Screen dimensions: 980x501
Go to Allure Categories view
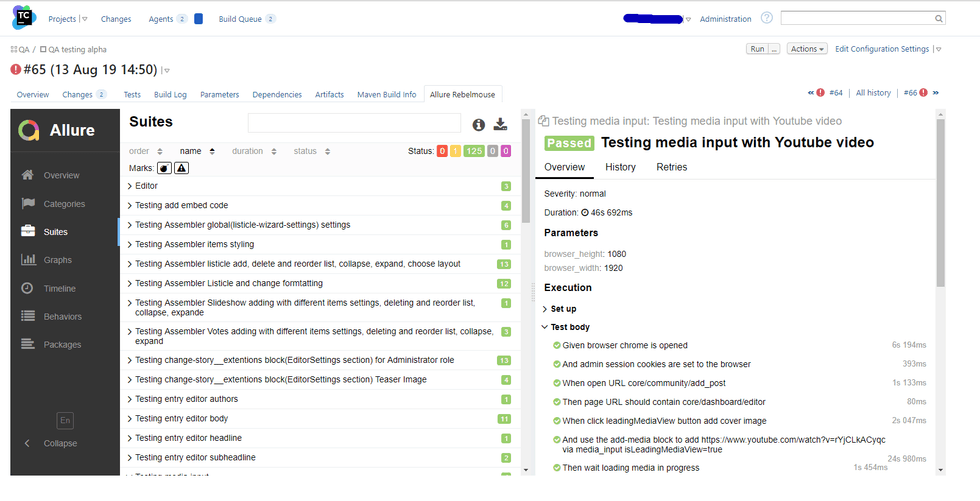coord(64,204)
